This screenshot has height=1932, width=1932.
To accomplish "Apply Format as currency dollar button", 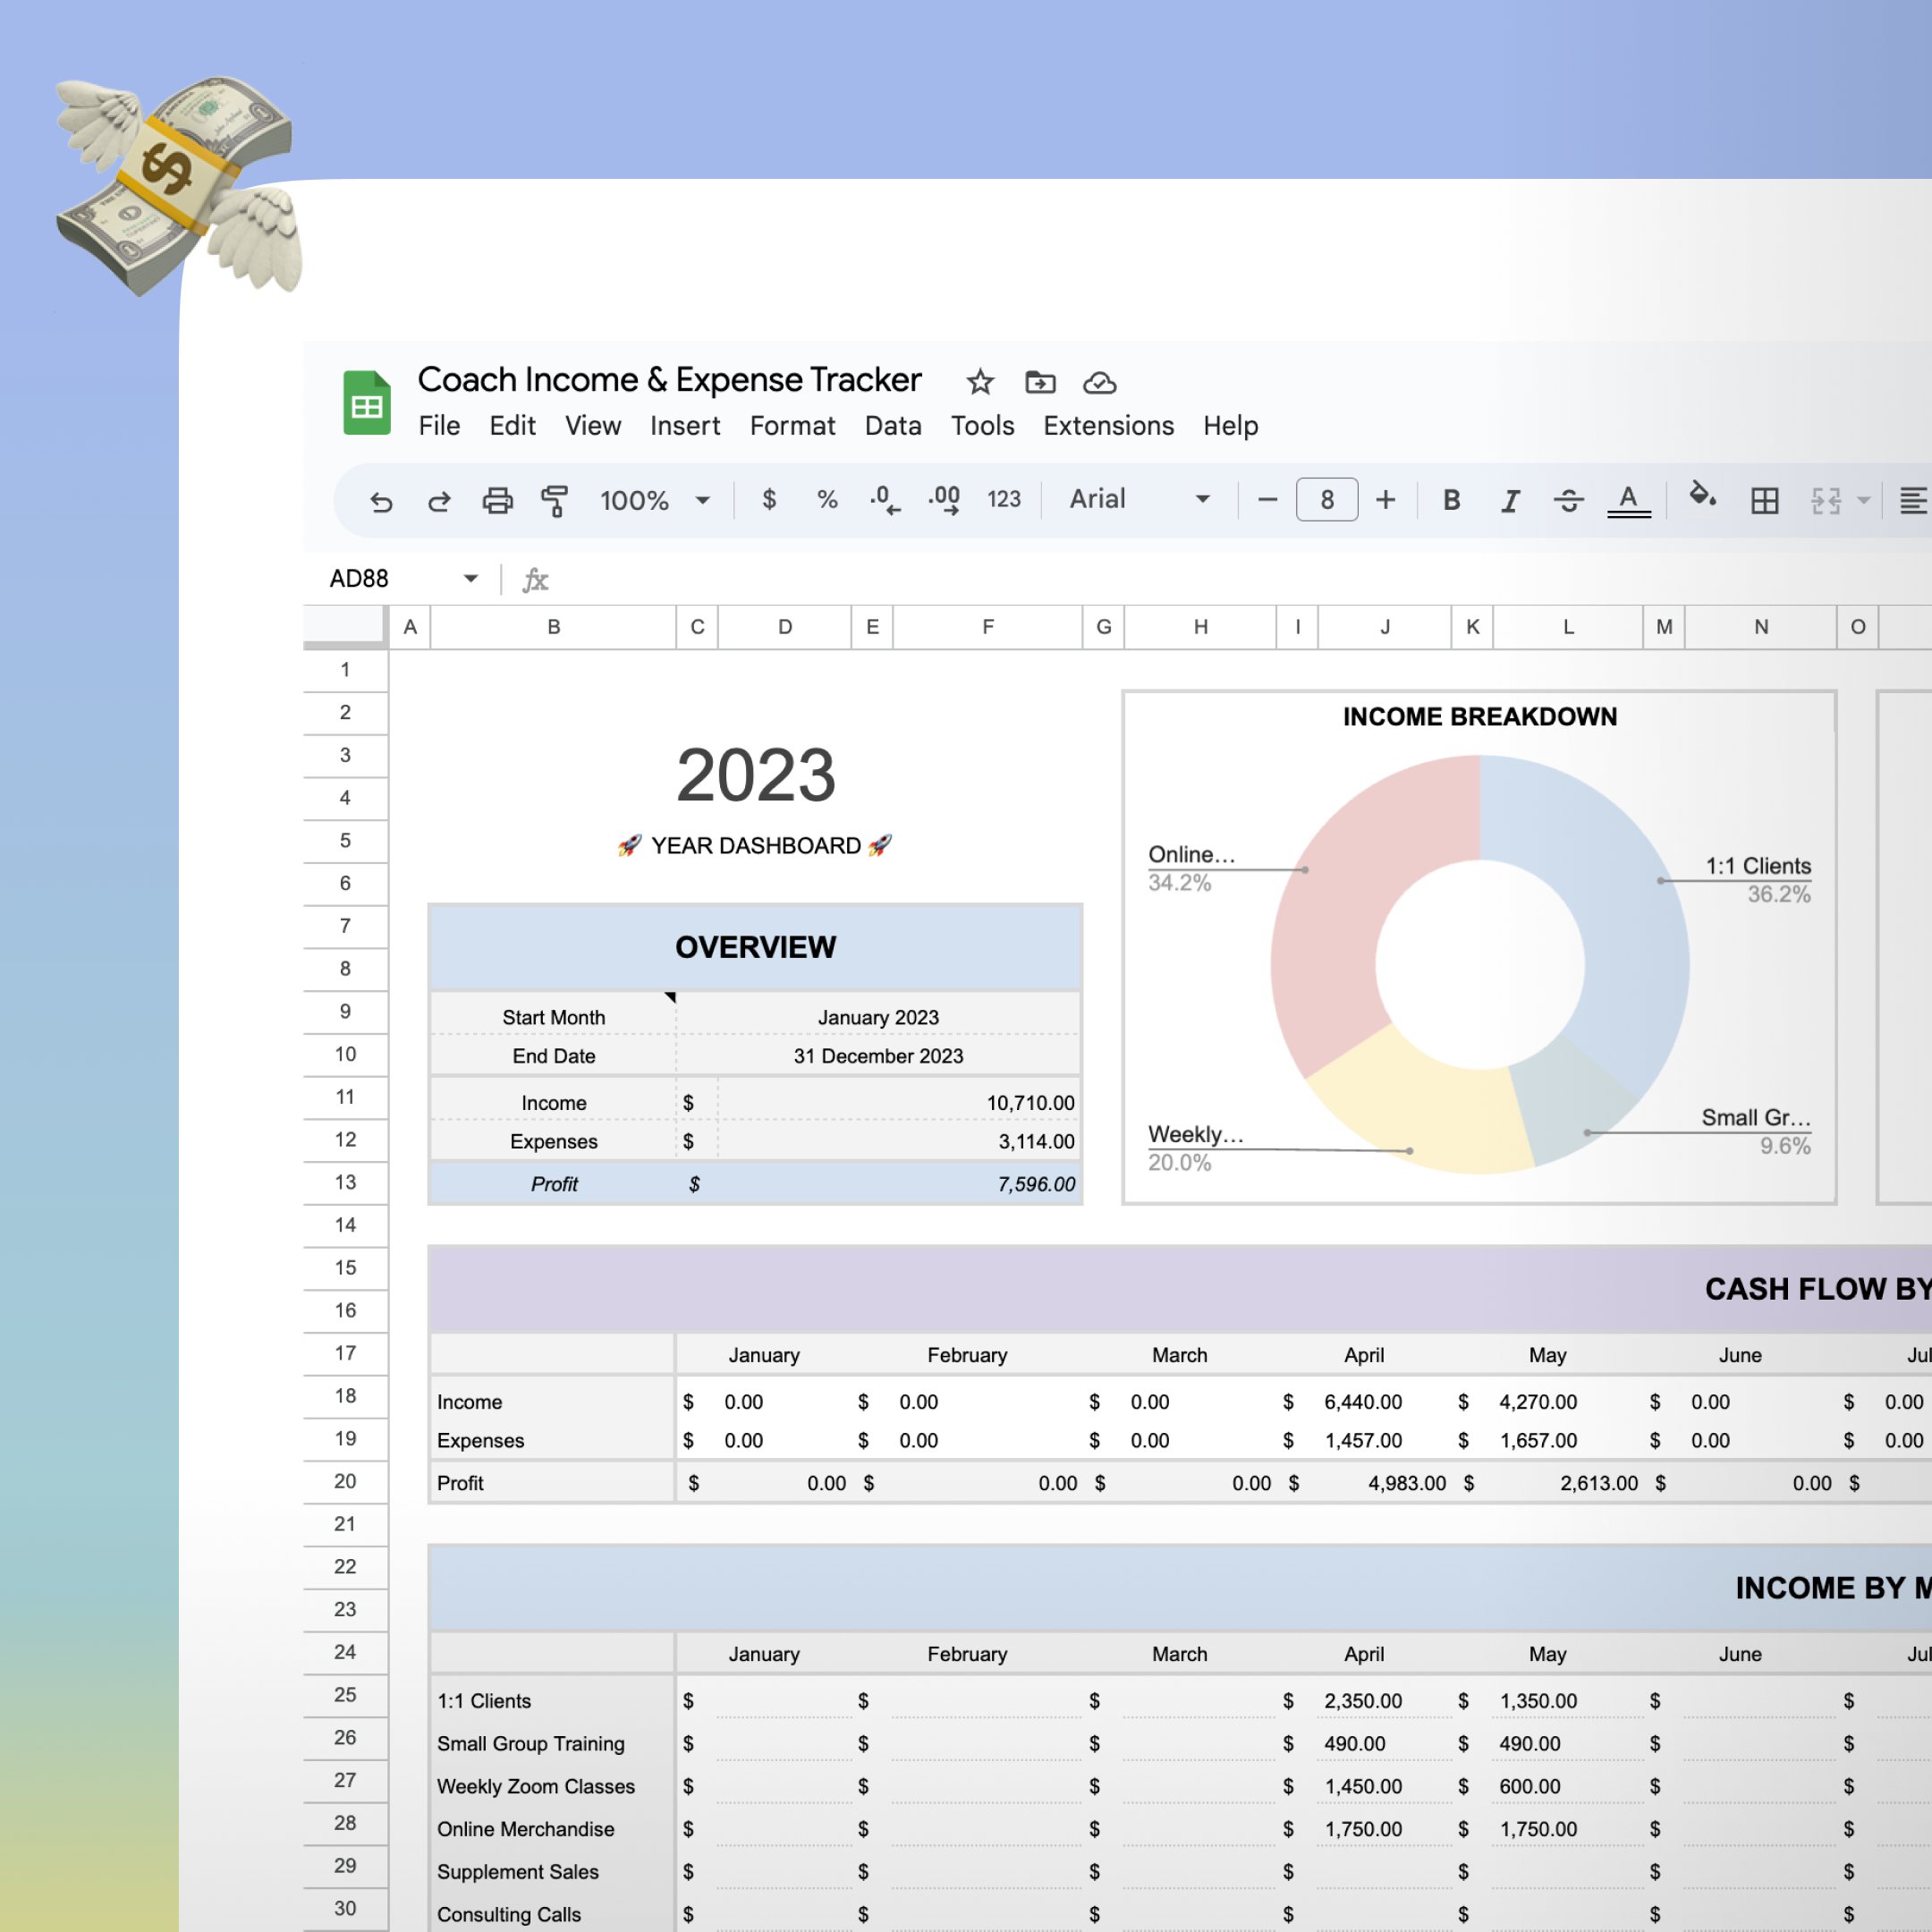I will [768, 499].
